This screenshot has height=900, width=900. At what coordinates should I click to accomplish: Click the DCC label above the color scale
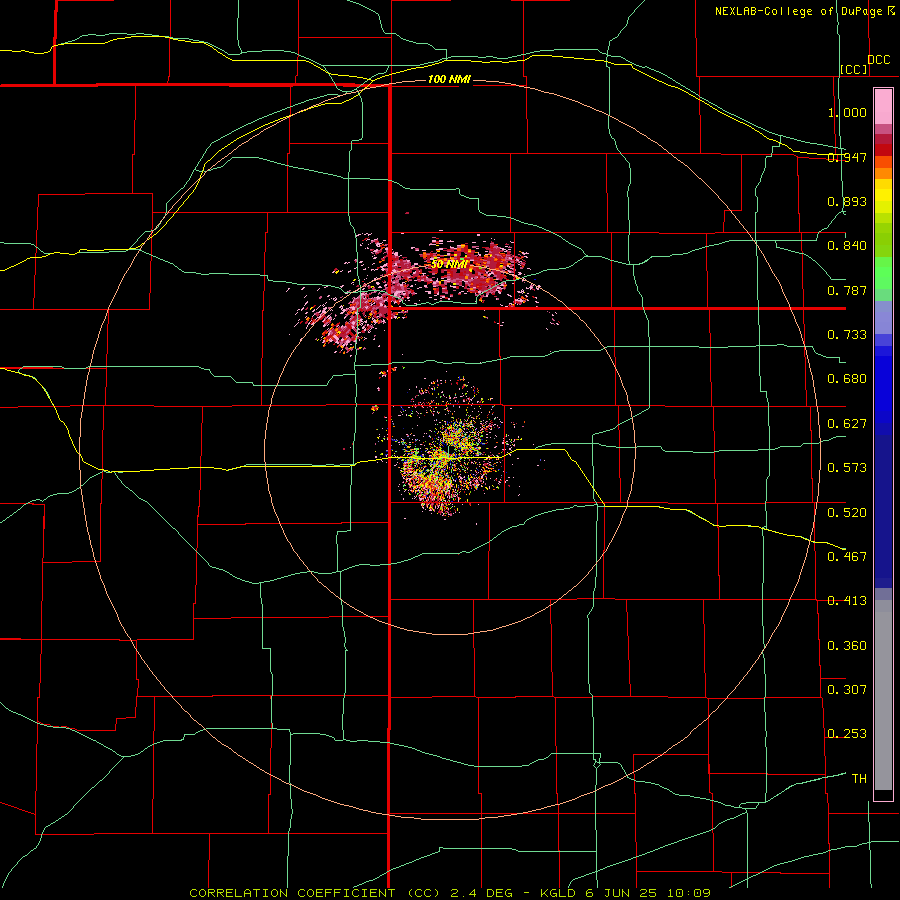[x=878, y=60]
